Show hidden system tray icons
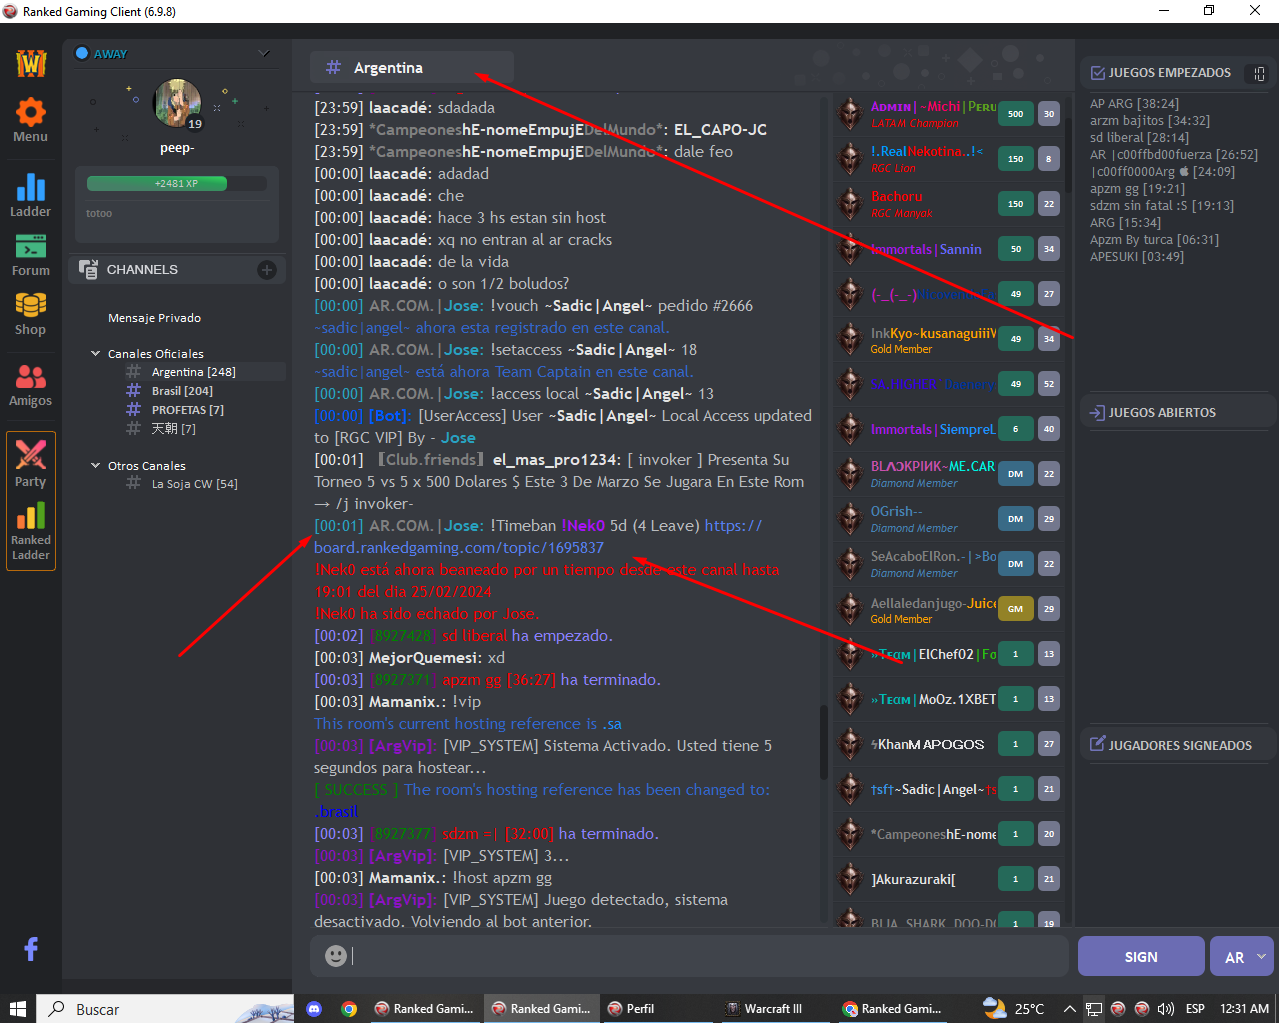1279x1023 pixels. tap(1069, 1009)
